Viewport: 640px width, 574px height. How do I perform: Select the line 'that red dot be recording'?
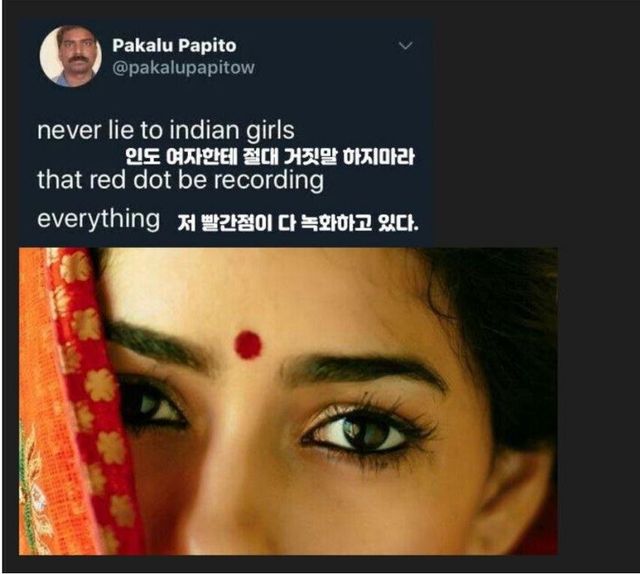(180, 180)
